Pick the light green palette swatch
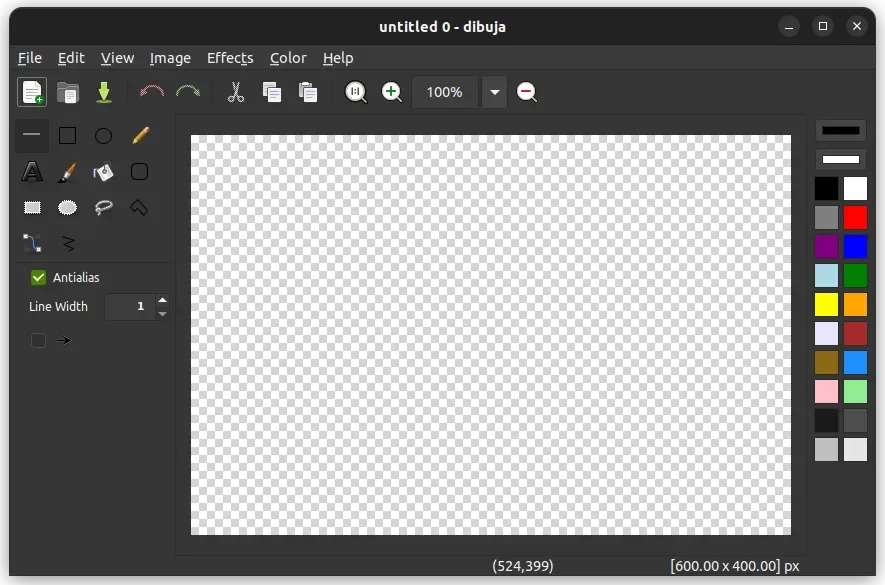The image size is (885, 585). pyautogui.click(x=856, y=392)
